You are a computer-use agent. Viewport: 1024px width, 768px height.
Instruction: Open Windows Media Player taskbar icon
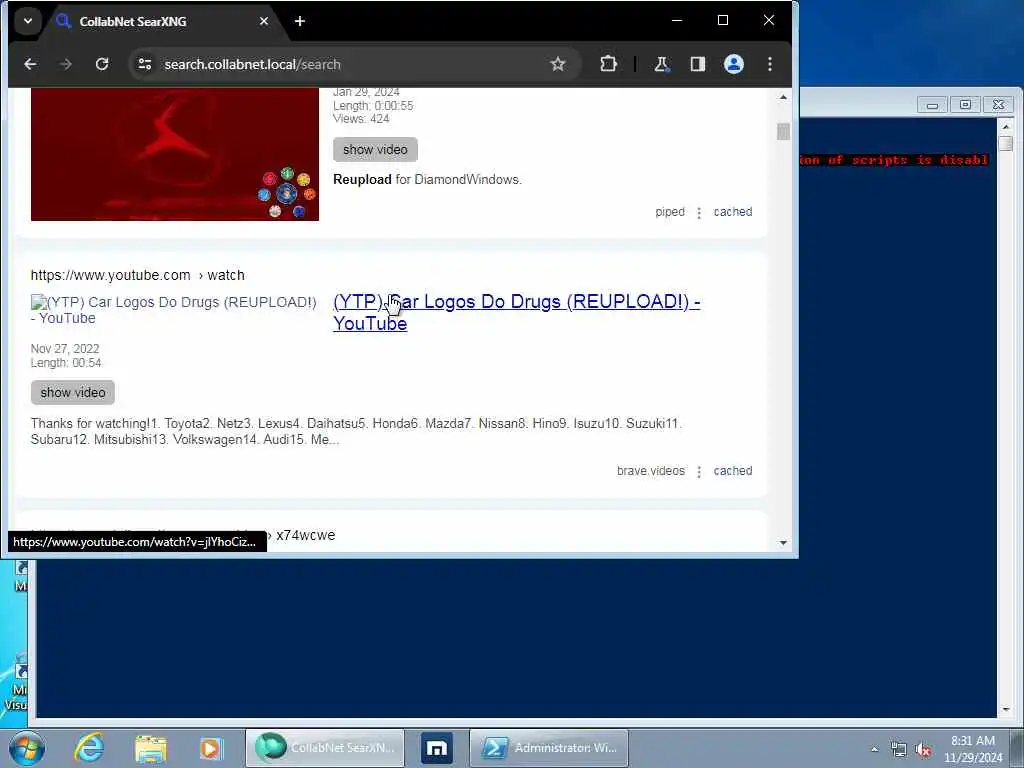tap(211, 748)
